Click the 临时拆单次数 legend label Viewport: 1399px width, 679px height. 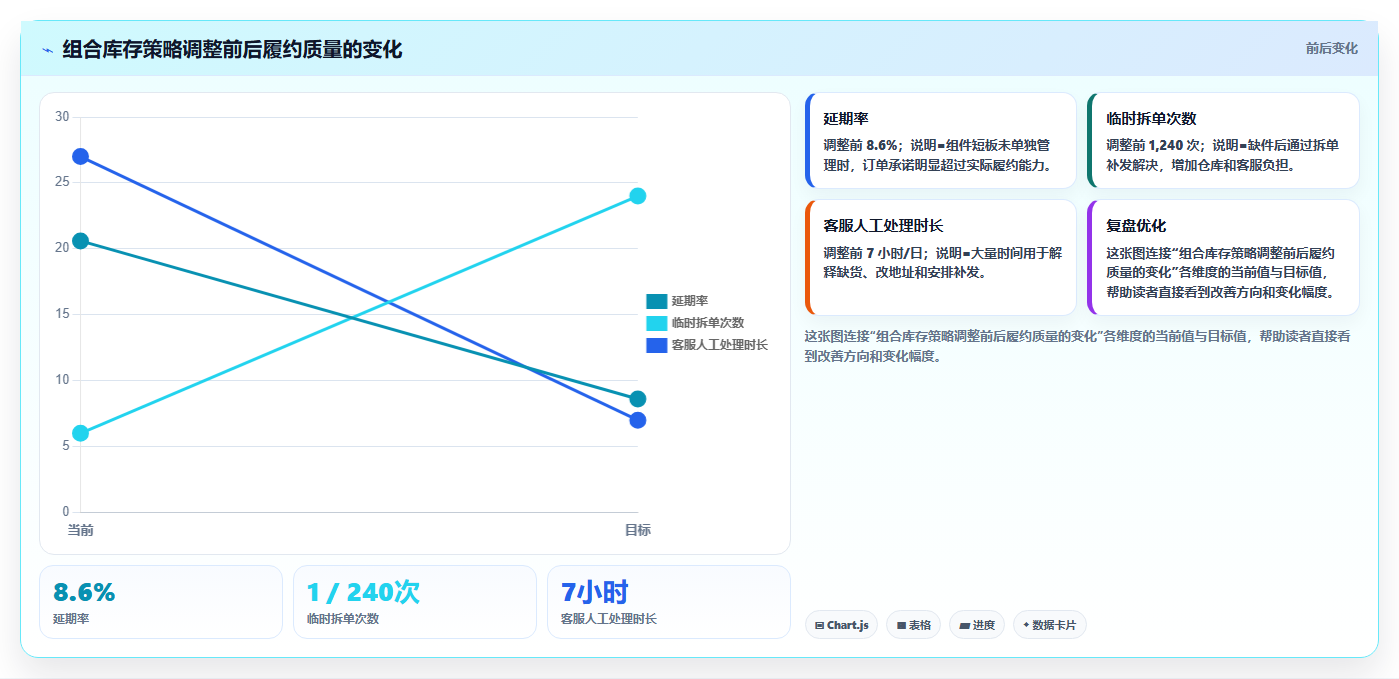tap(708, 323)
